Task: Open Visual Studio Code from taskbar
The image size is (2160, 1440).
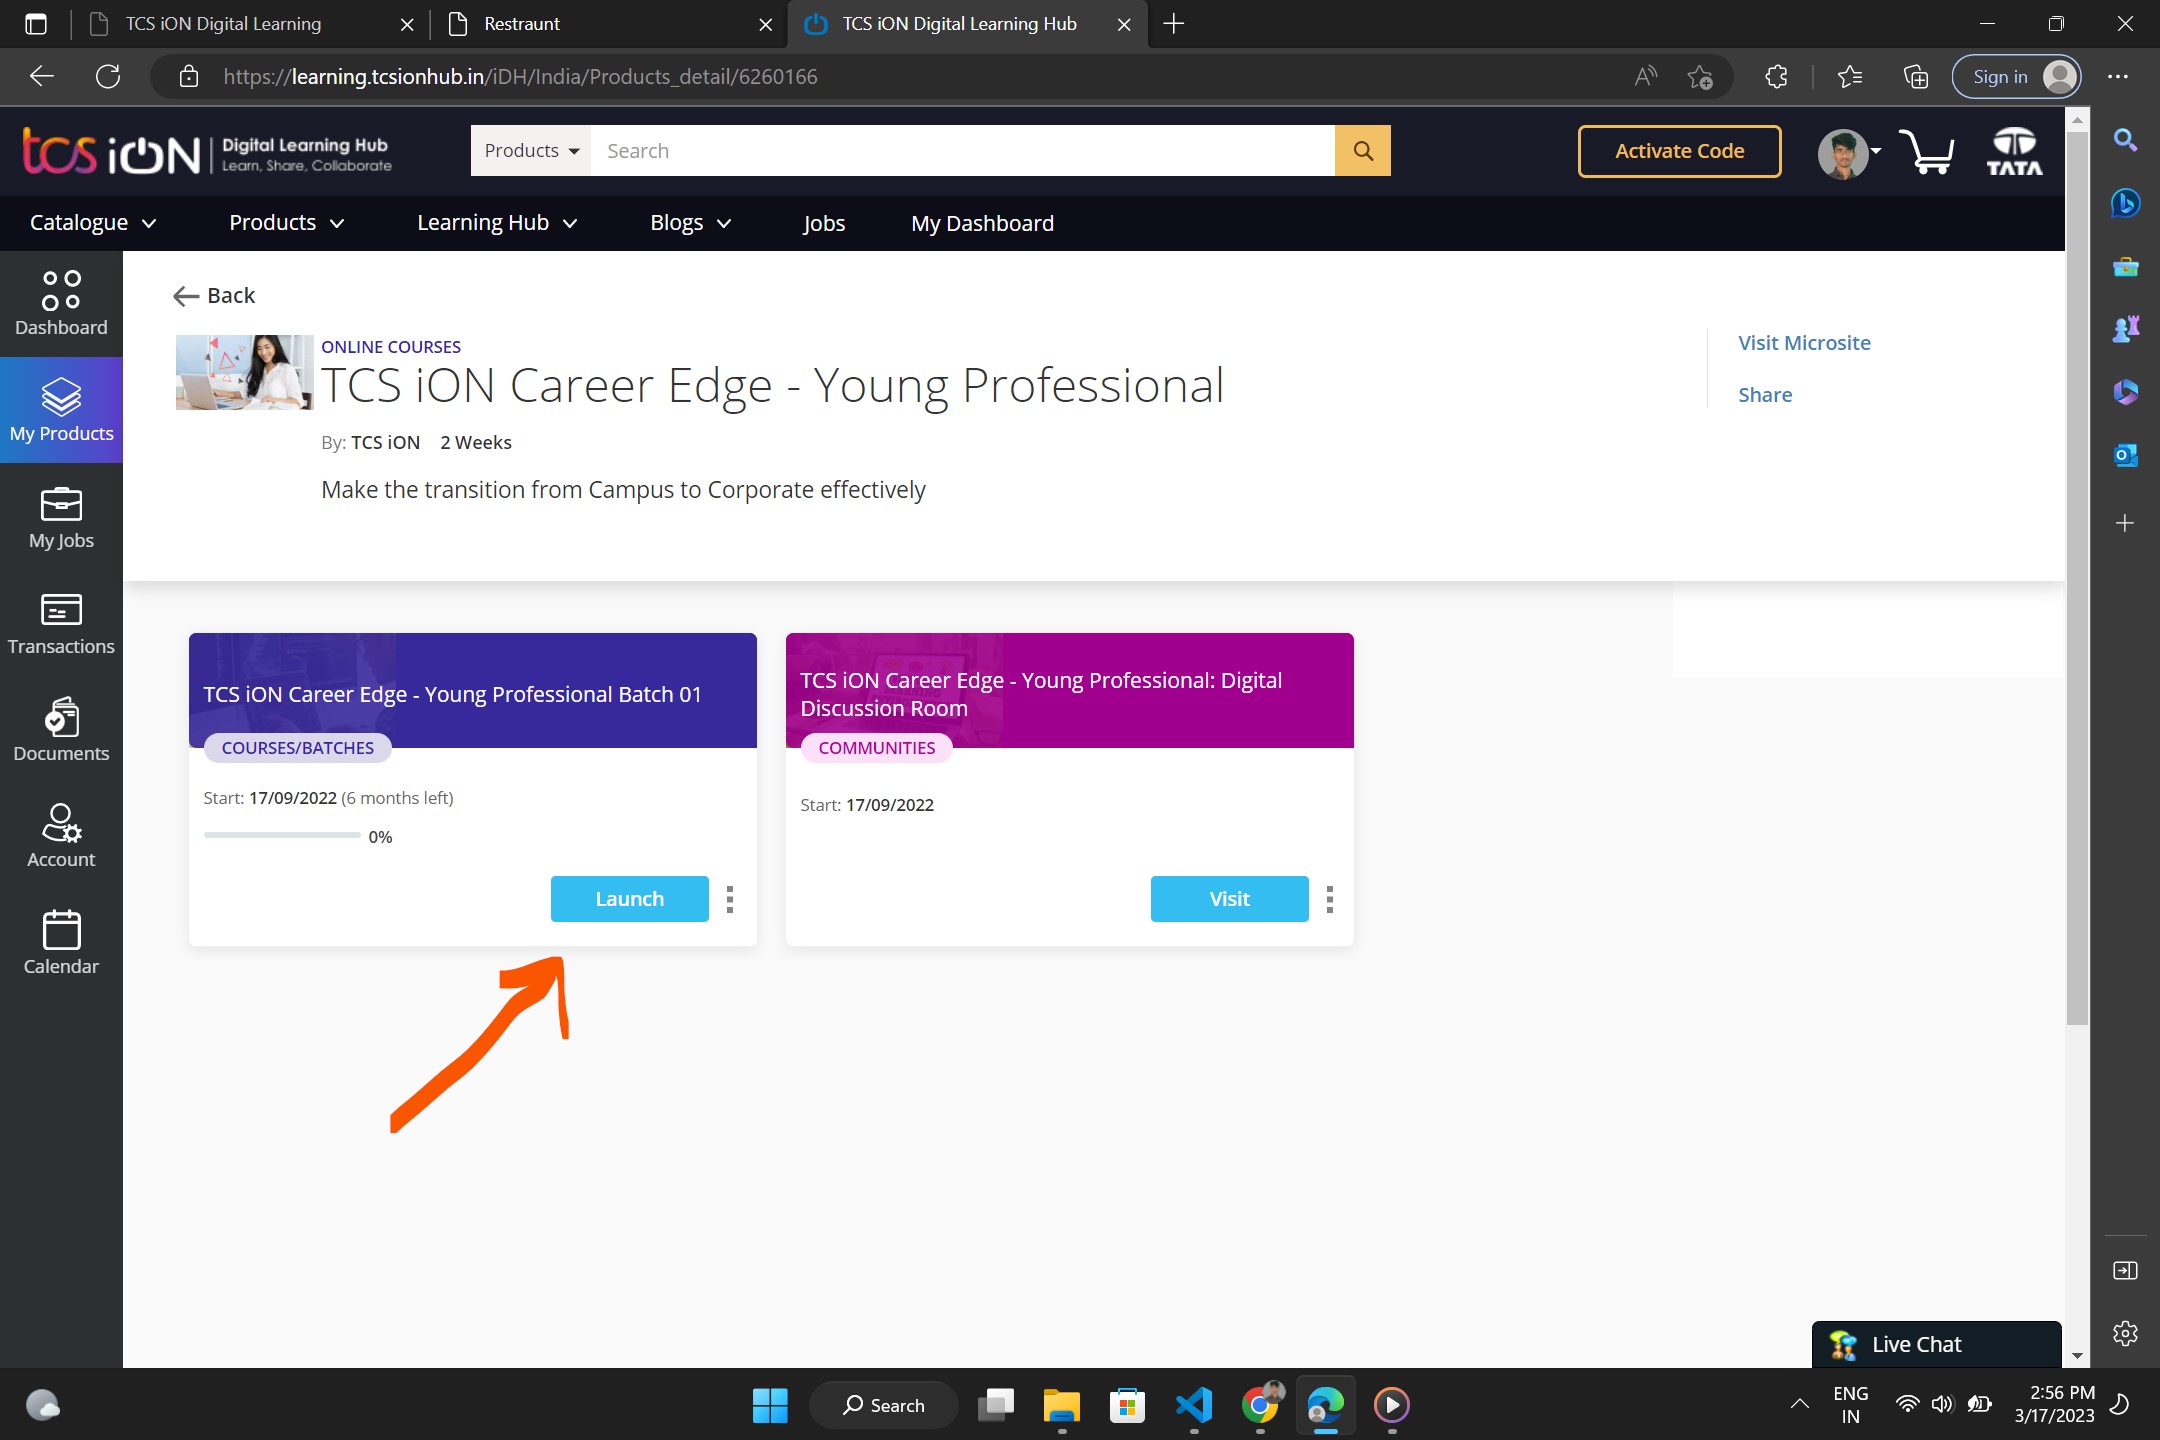Action: pyautogui.click(x=1194, y=1405)
